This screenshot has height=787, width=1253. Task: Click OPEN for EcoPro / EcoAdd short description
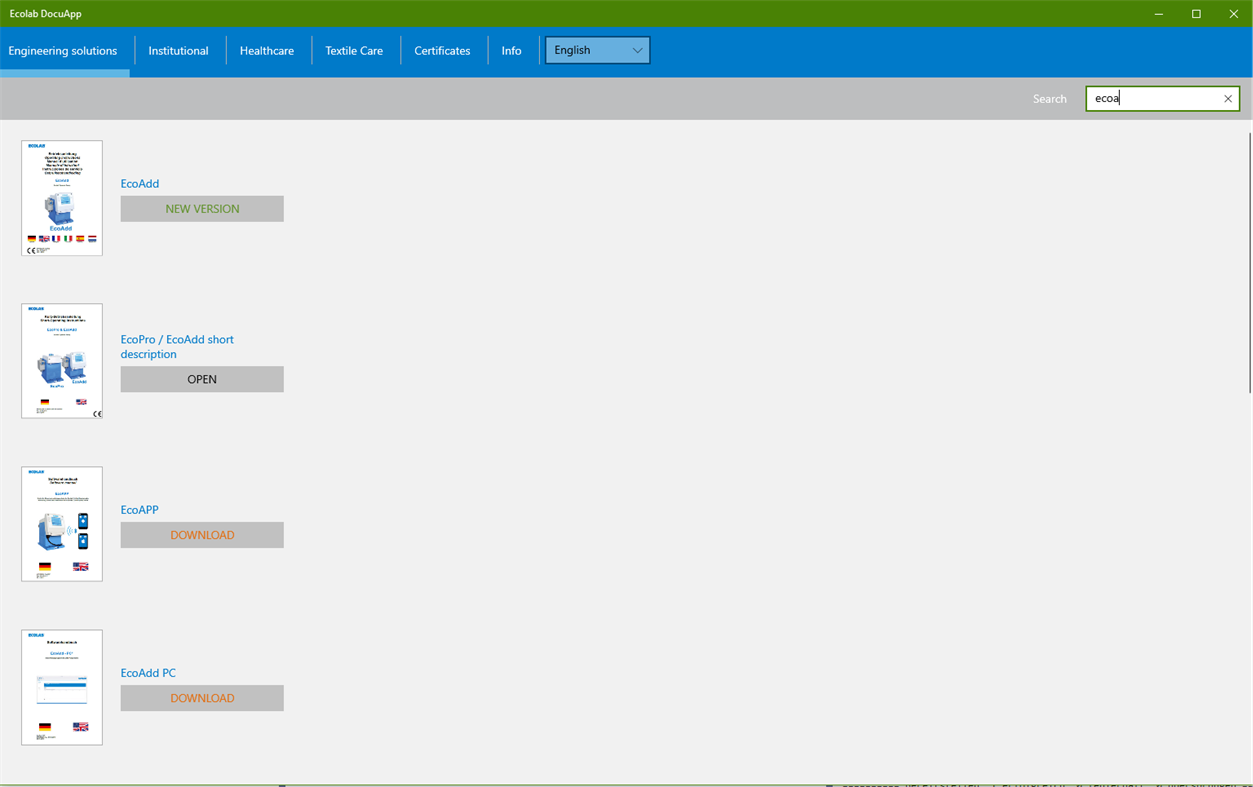pyautogui.click(x=201, y=379)
